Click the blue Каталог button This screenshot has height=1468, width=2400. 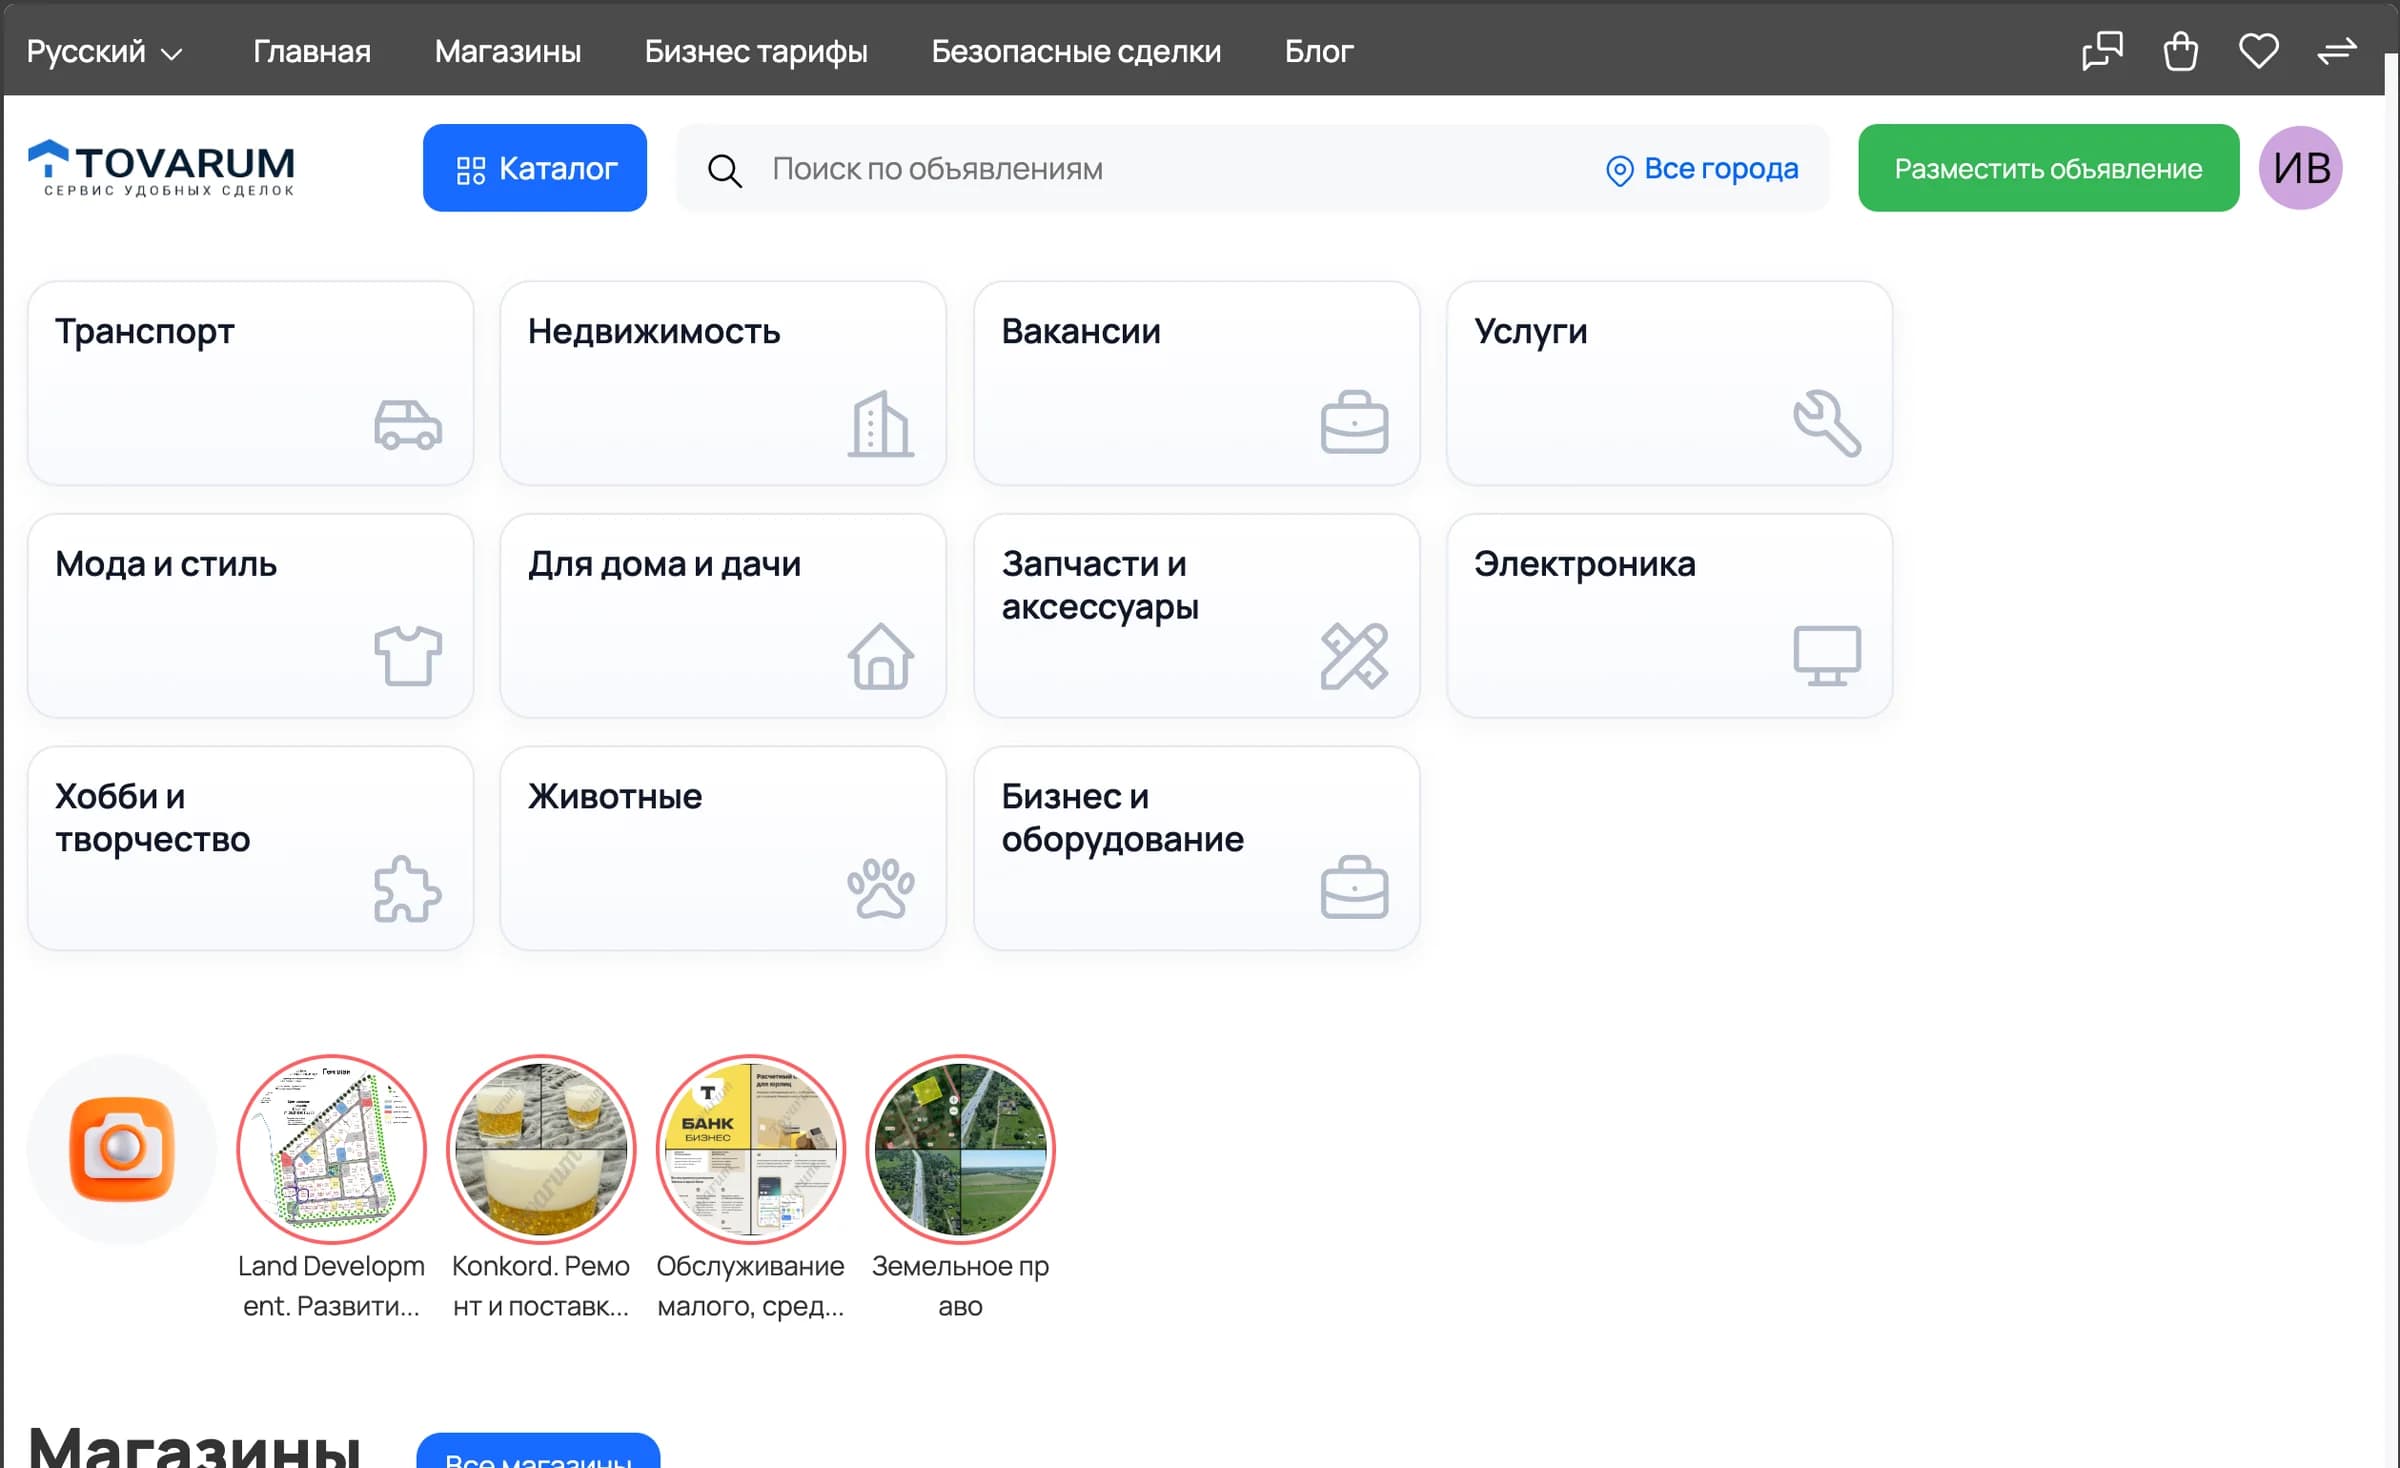pos(535,168)
